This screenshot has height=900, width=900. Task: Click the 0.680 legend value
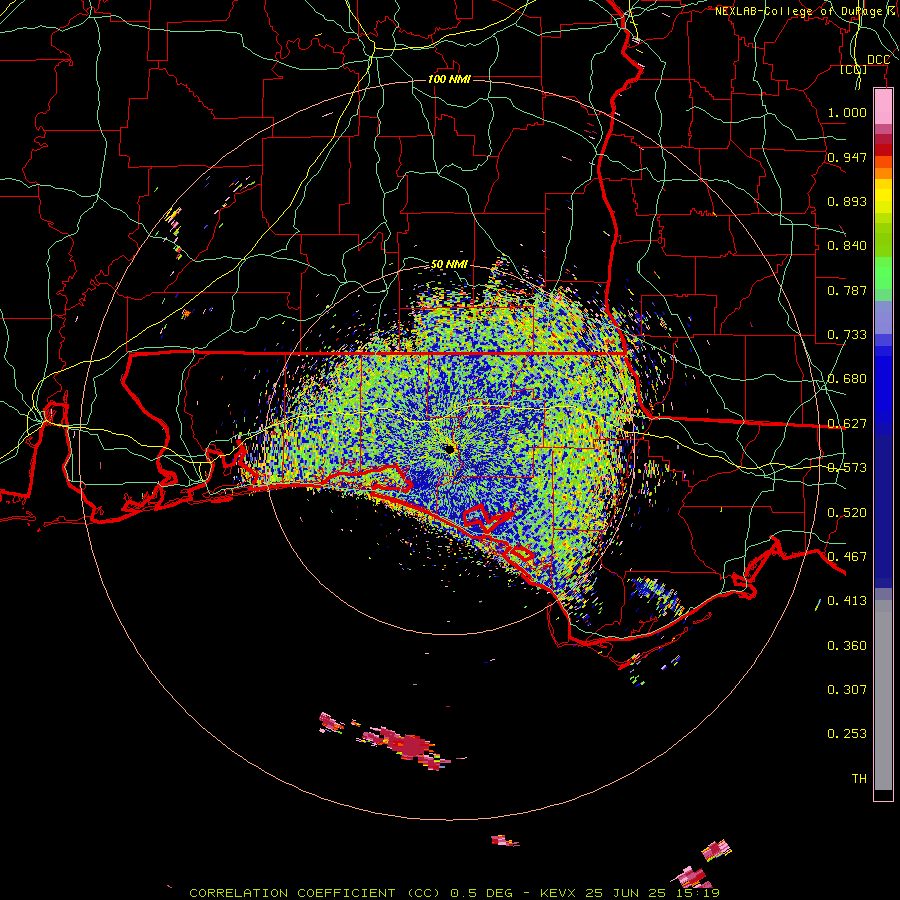tap(847, 379)
